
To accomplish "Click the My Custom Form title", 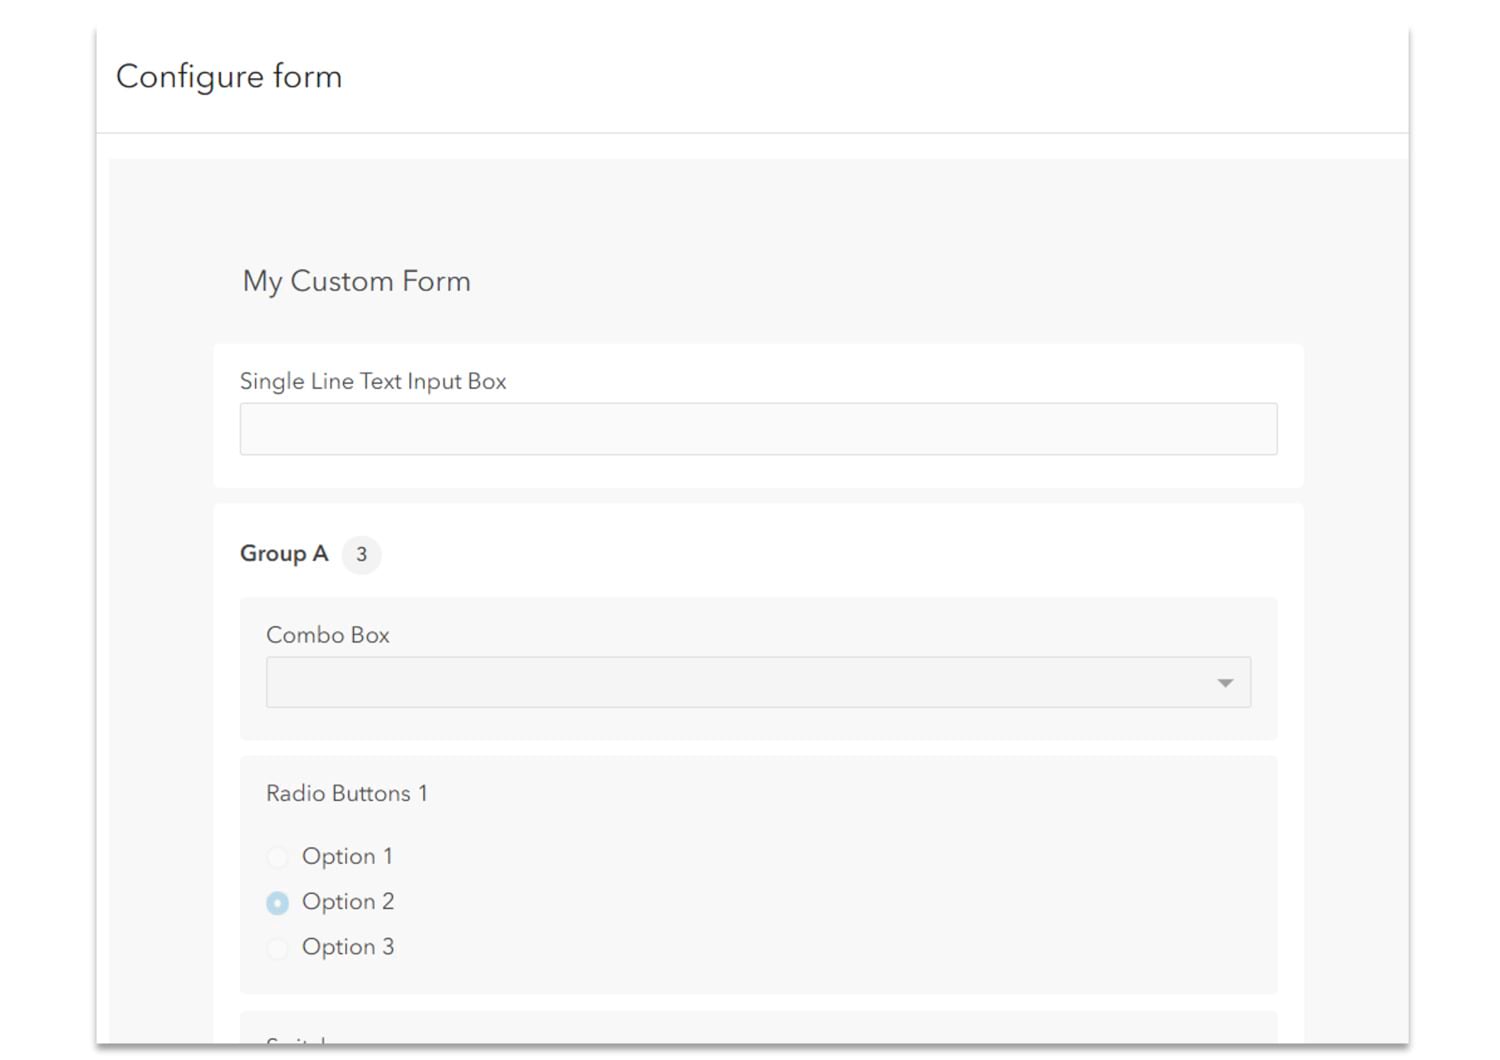I will [356, 281].
